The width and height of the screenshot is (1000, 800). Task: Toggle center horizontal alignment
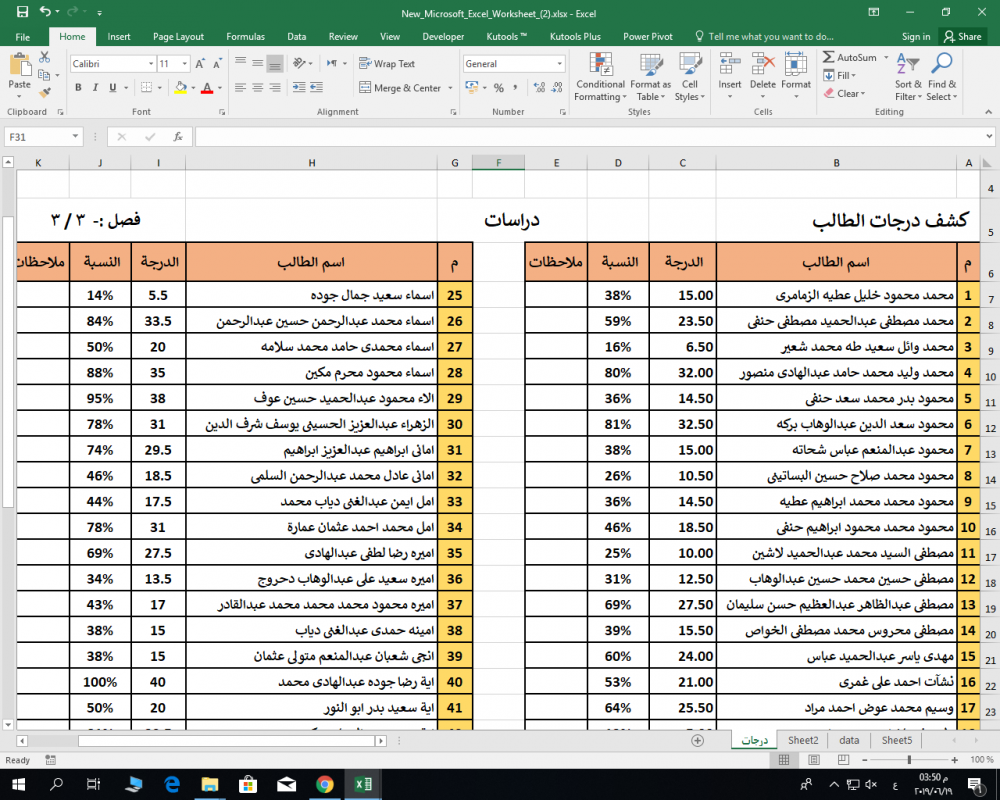[258, 87]
